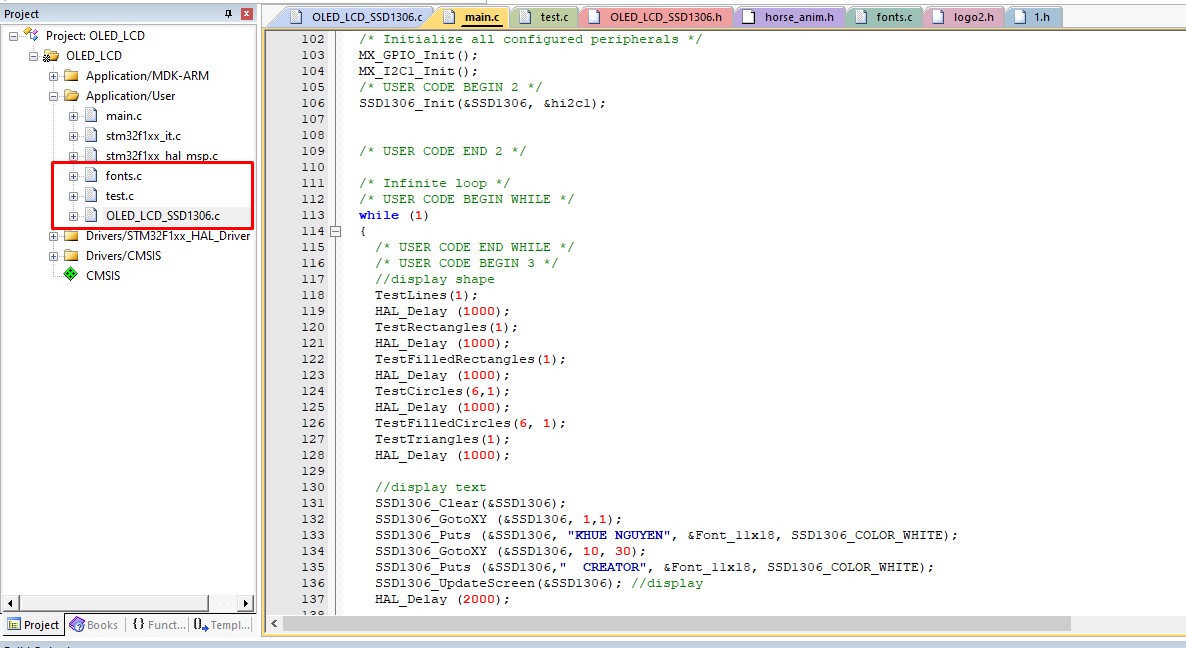This screenshot has height=648, width=1186.
Task: Click the green CMSIS component icon
Action: (x=70, y=275)
